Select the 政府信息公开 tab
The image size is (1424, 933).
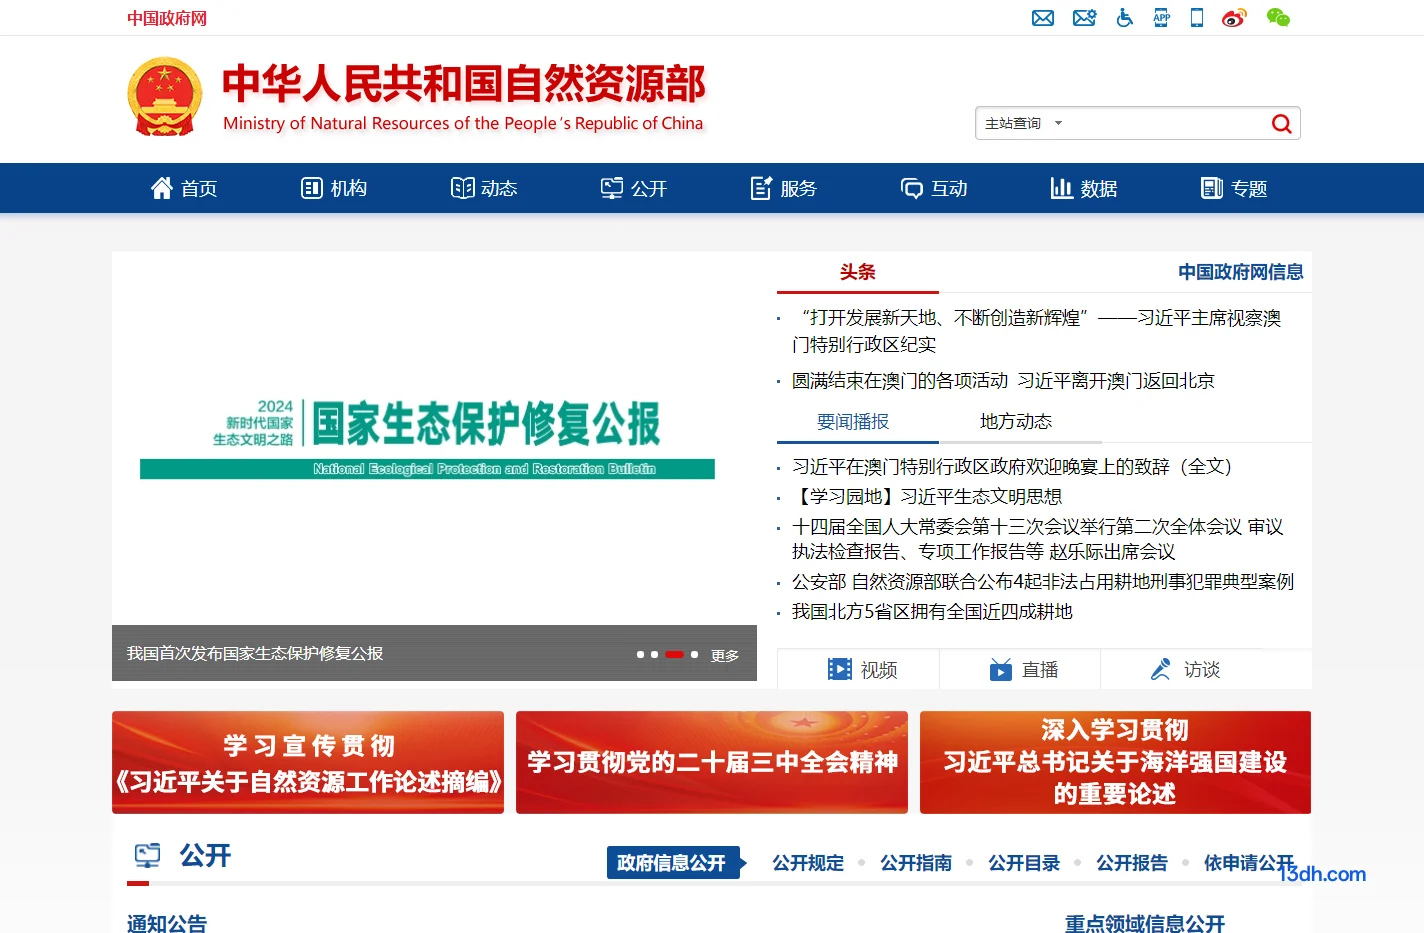[672, 863]
